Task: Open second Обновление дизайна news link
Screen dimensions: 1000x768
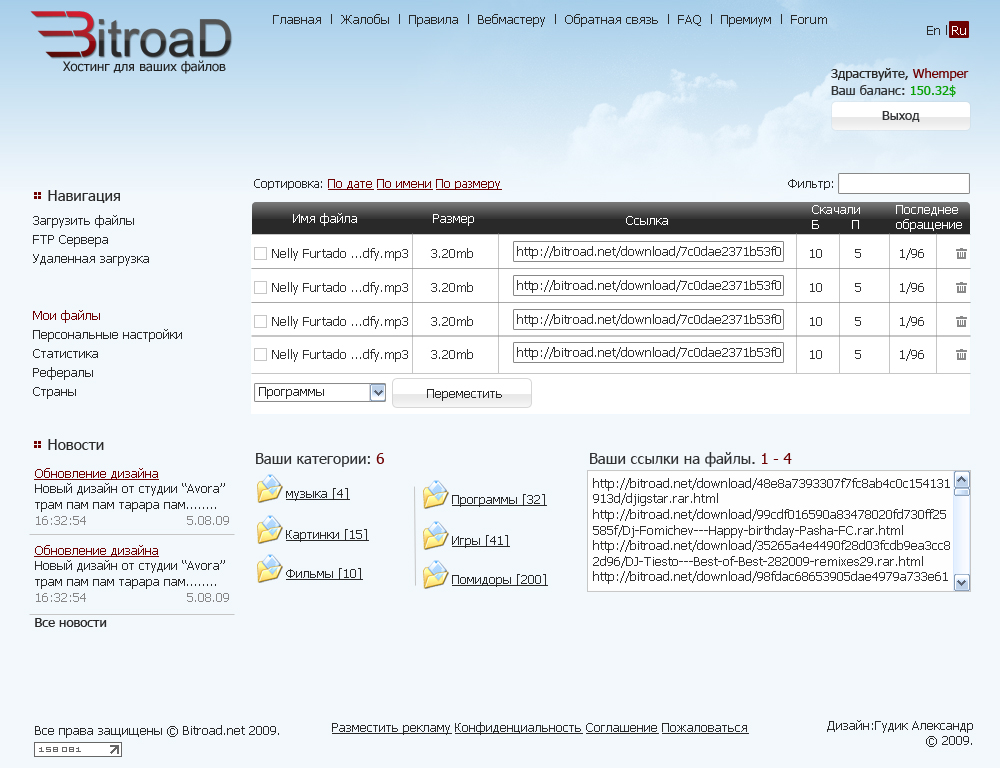Action: 96,550
